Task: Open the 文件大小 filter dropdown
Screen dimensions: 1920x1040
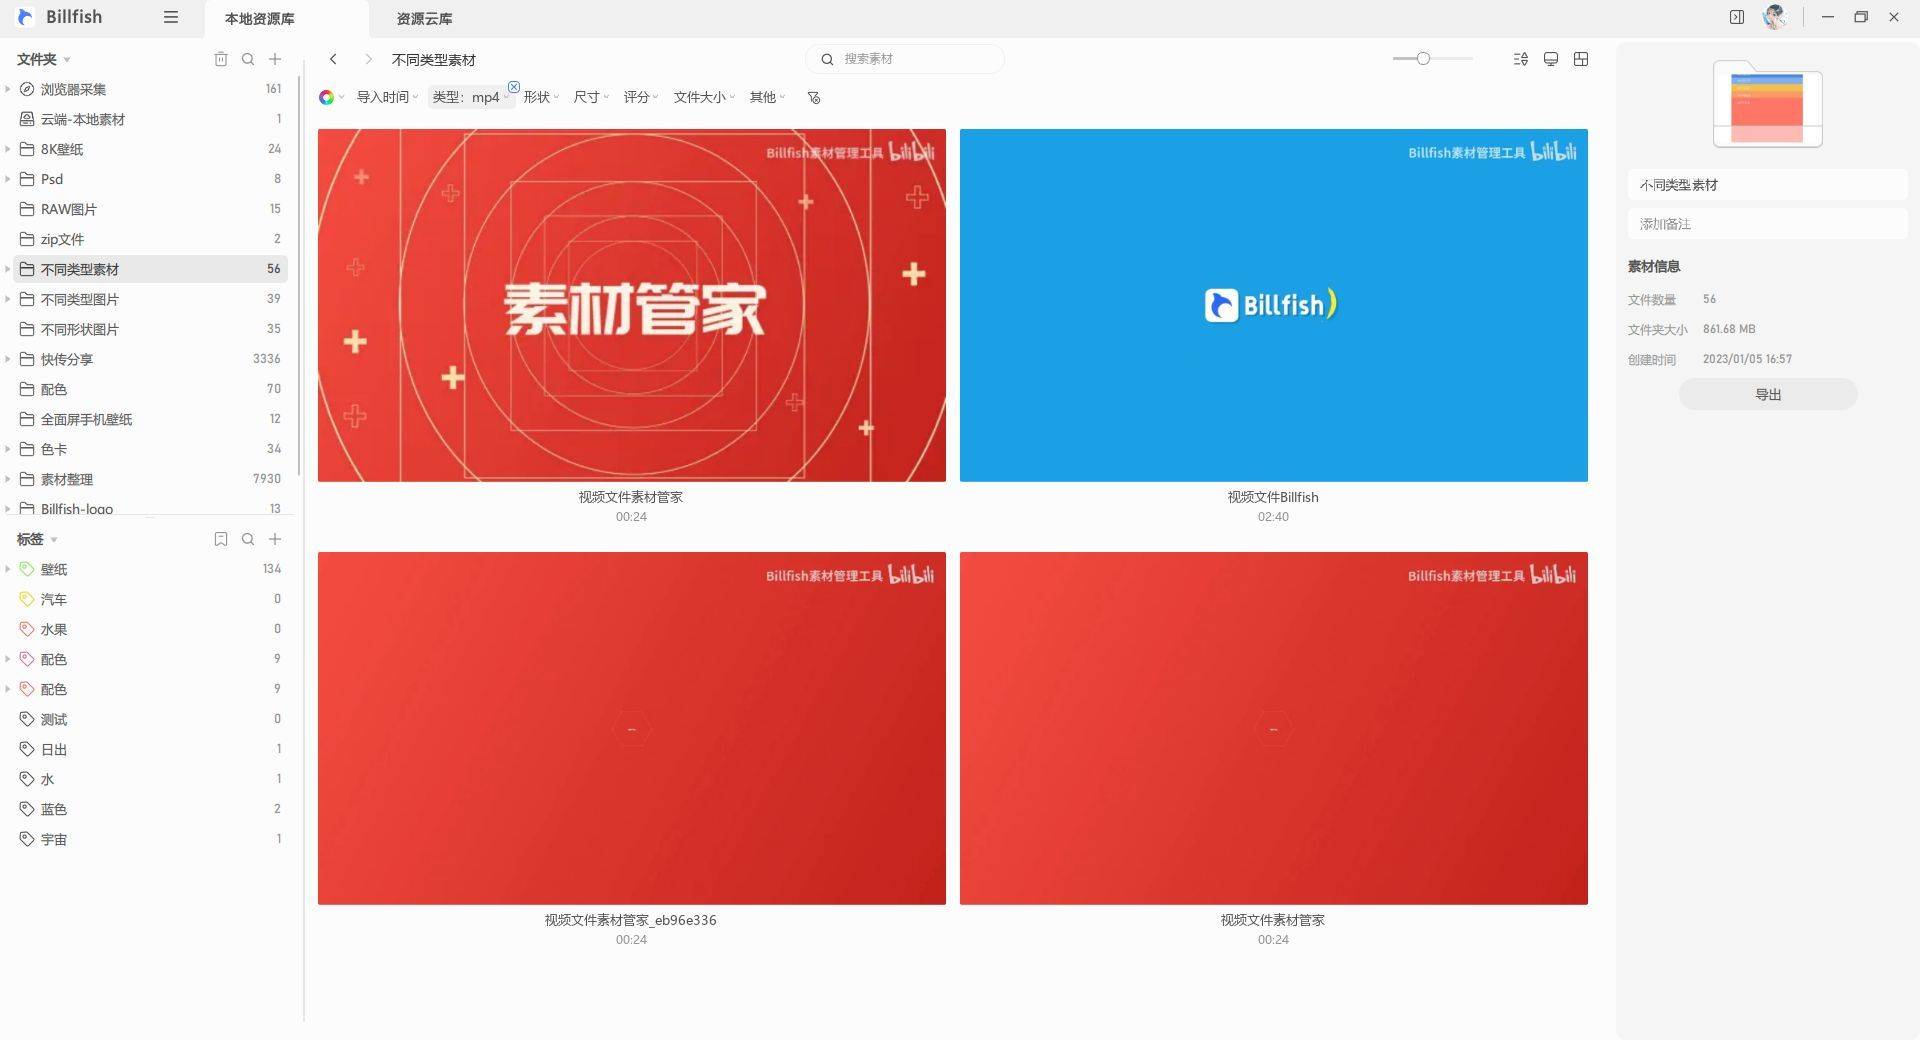Action: [704, 97]
